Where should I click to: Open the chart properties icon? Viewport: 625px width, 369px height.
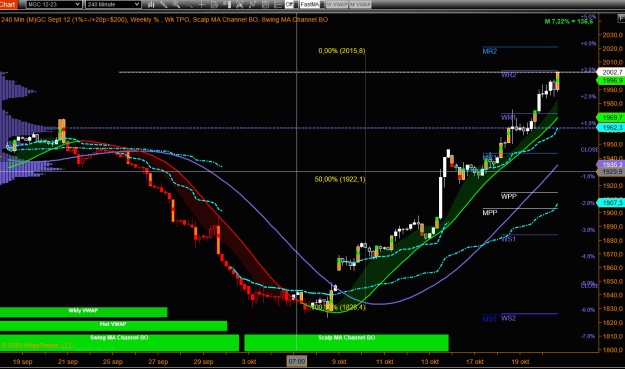click(265, 4)
